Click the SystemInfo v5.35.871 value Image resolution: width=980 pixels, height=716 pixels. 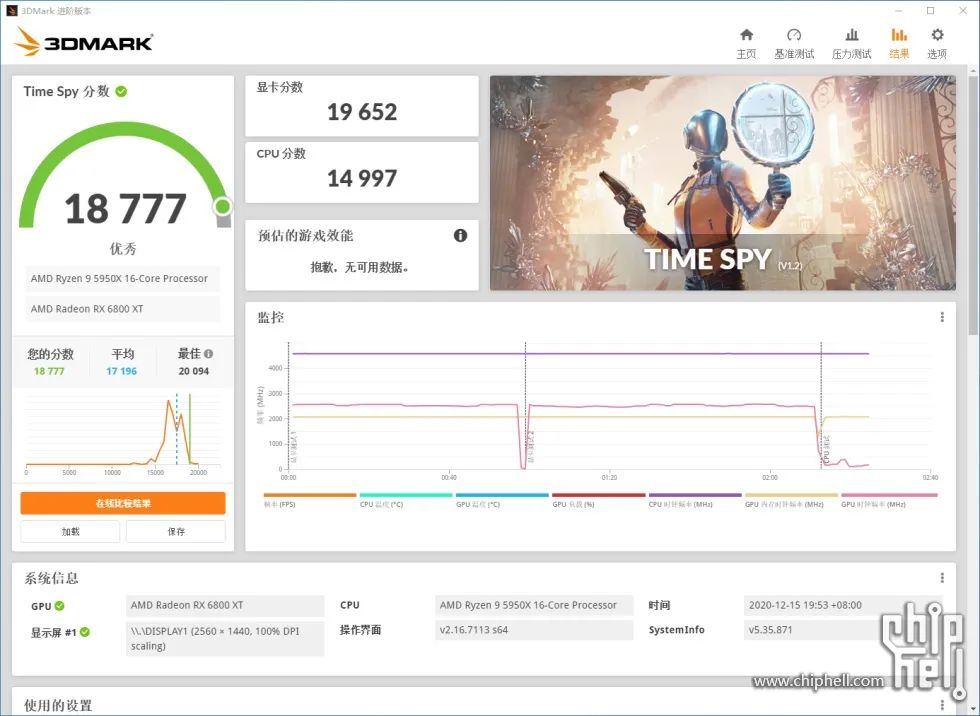coord(812,630)
